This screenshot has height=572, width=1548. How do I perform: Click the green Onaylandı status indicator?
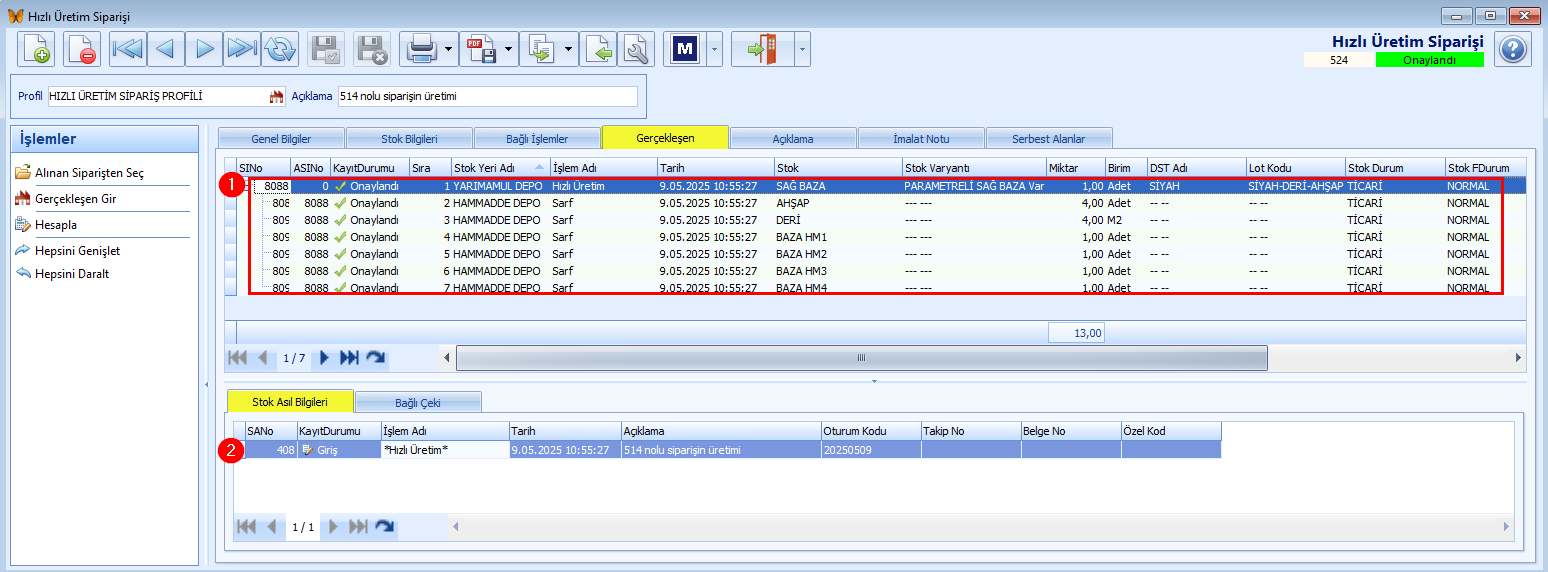coord(1428,59)
